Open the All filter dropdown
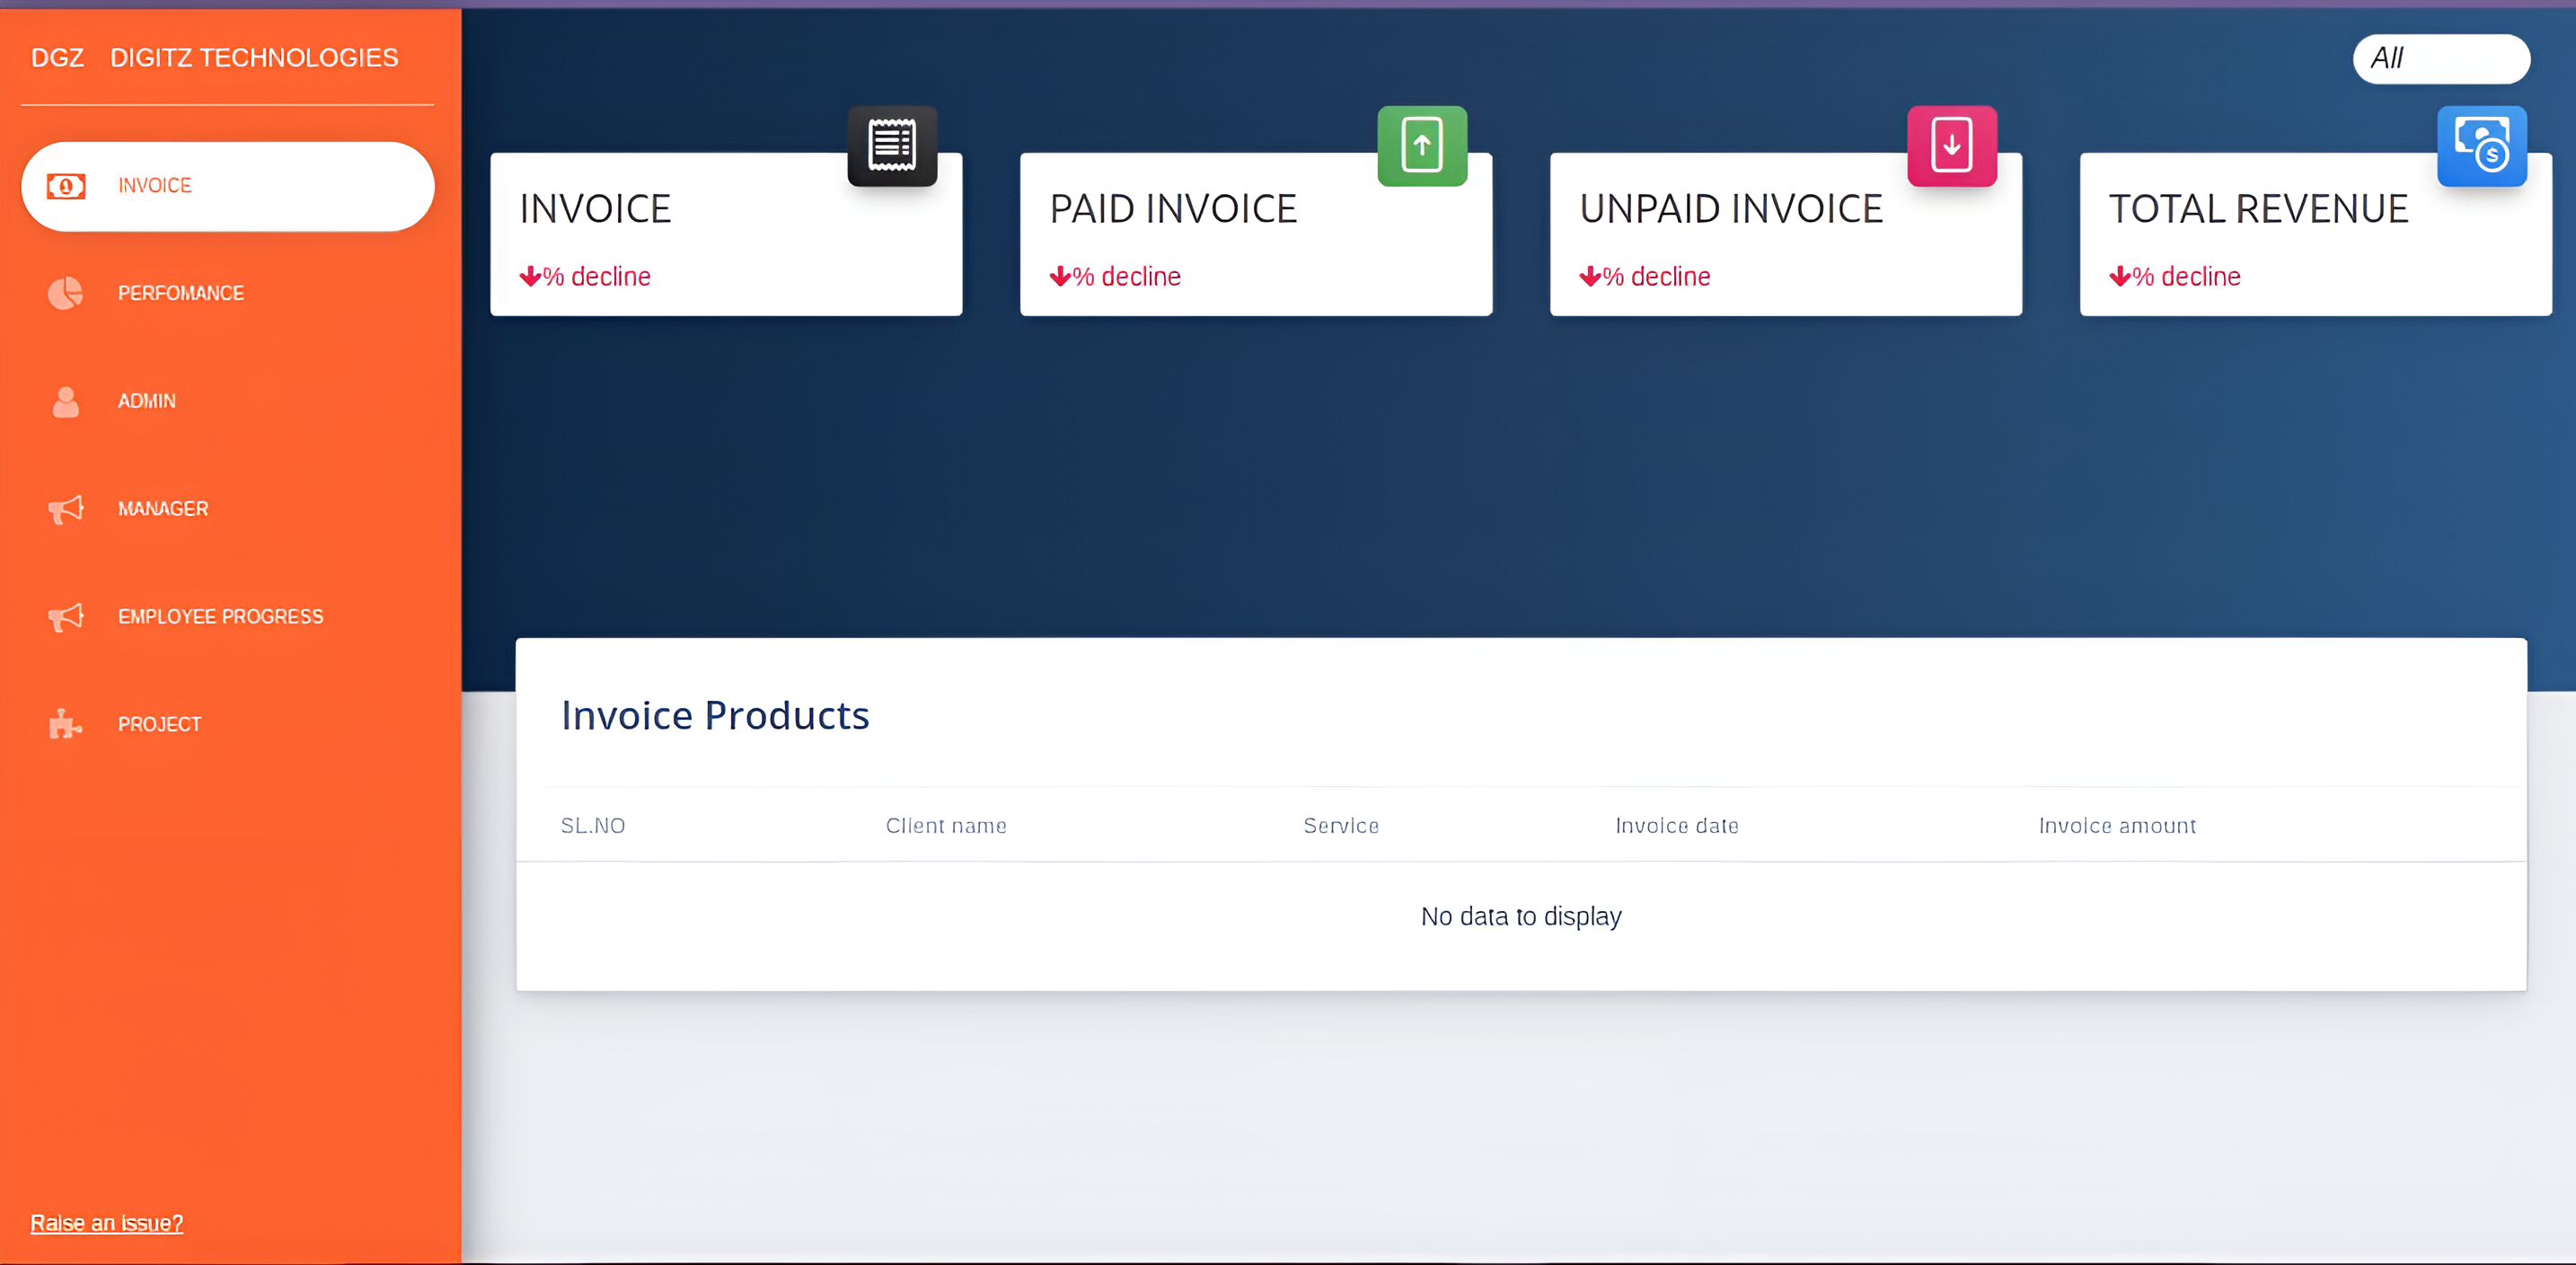This screenshot has height=1265, width=2576. pos(2442,59)
